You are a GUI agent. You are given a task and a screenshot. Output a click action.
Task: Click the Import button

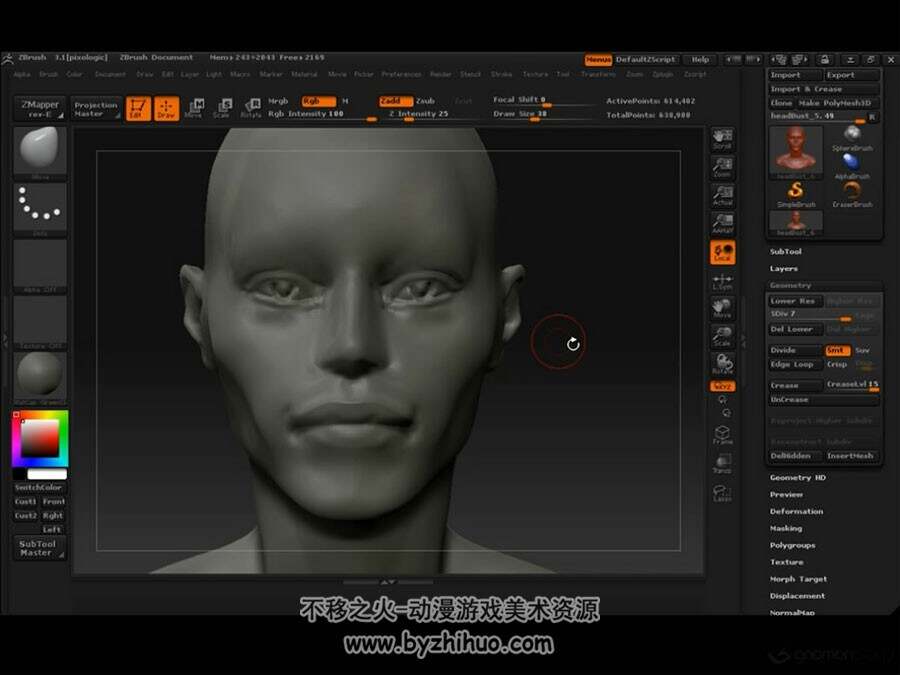tap(796, 75)
